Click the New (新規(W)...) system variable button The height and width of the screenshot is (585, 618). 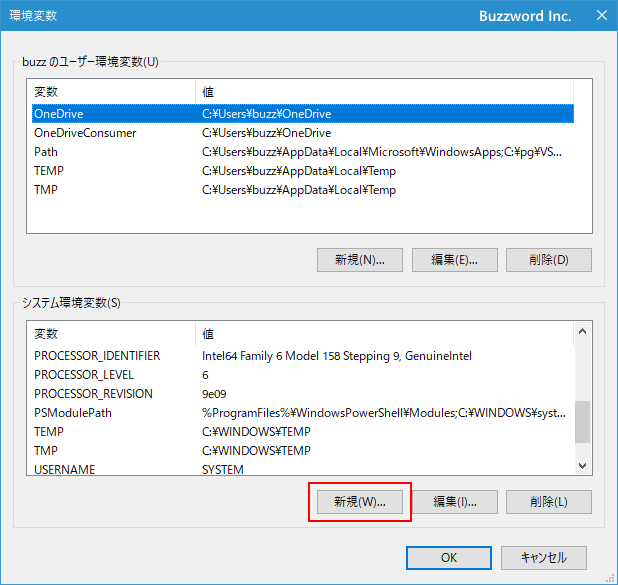(x=359, y=501)
